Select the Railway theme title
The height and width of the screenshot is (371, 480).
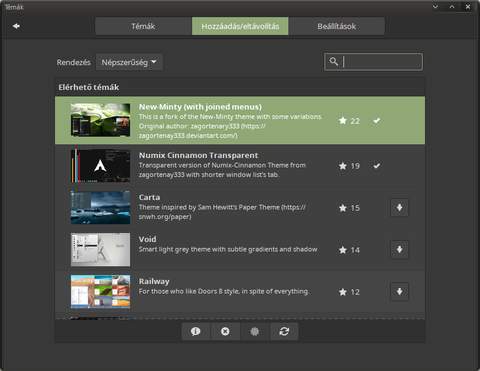point(154,281)
